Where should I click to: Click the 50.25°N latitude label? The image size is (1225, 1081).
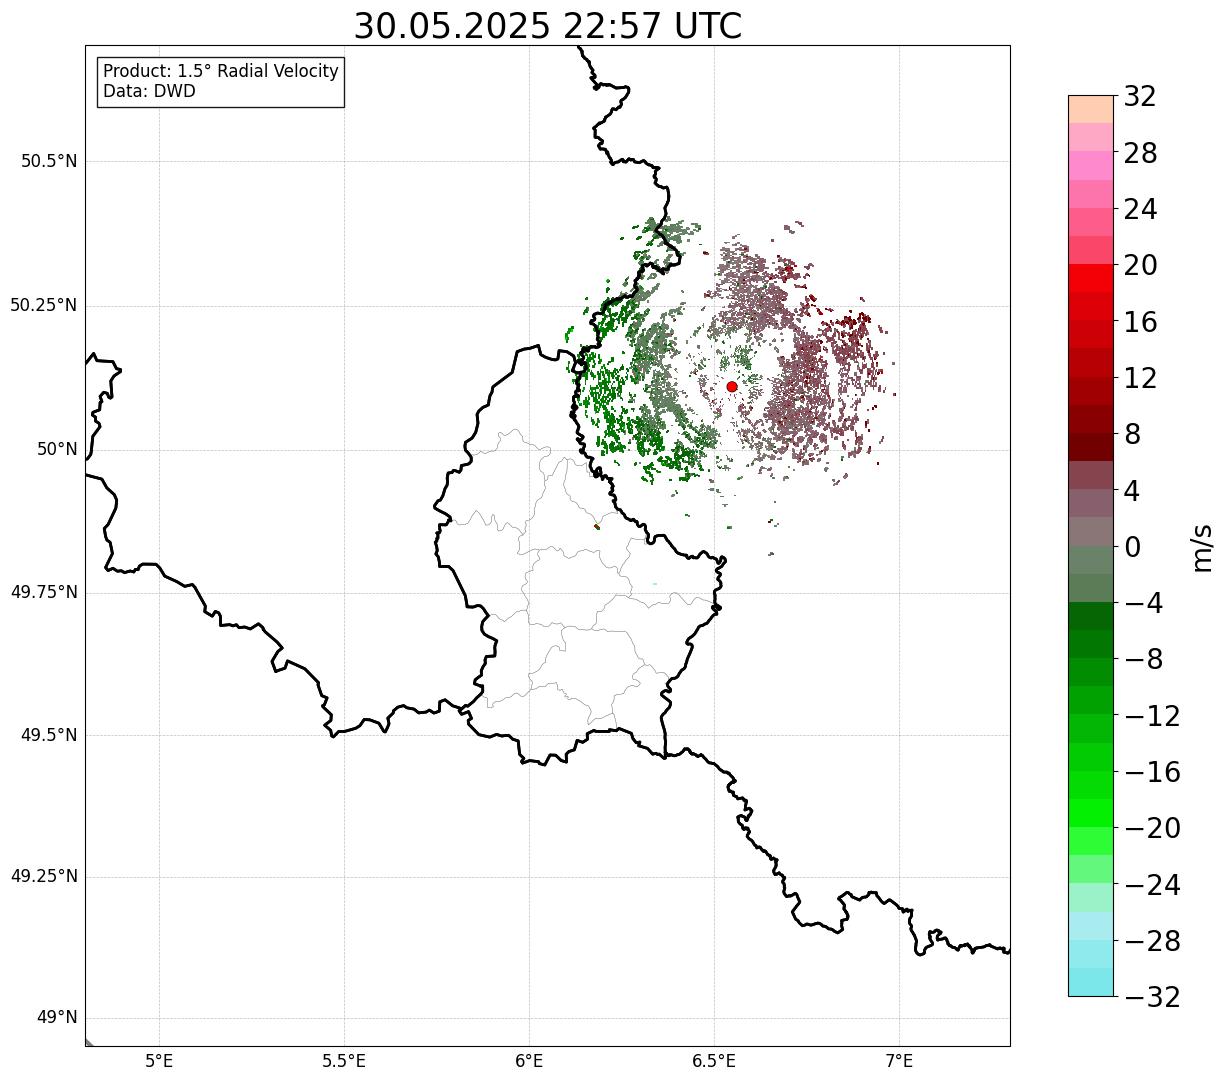(x=44, y=305)
